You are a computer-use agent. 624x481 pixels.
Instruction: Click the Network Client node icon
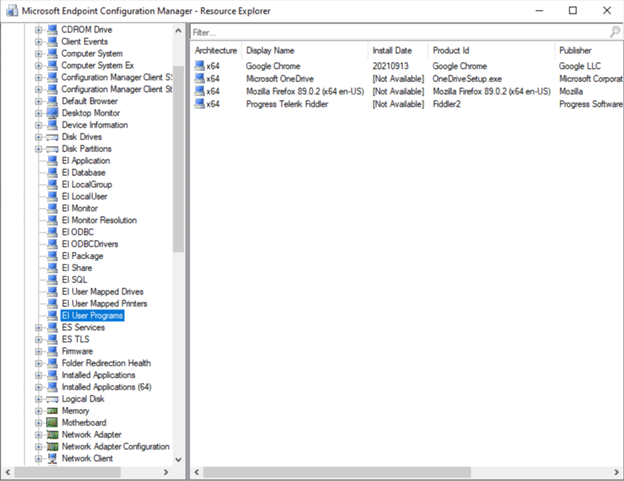52,458
